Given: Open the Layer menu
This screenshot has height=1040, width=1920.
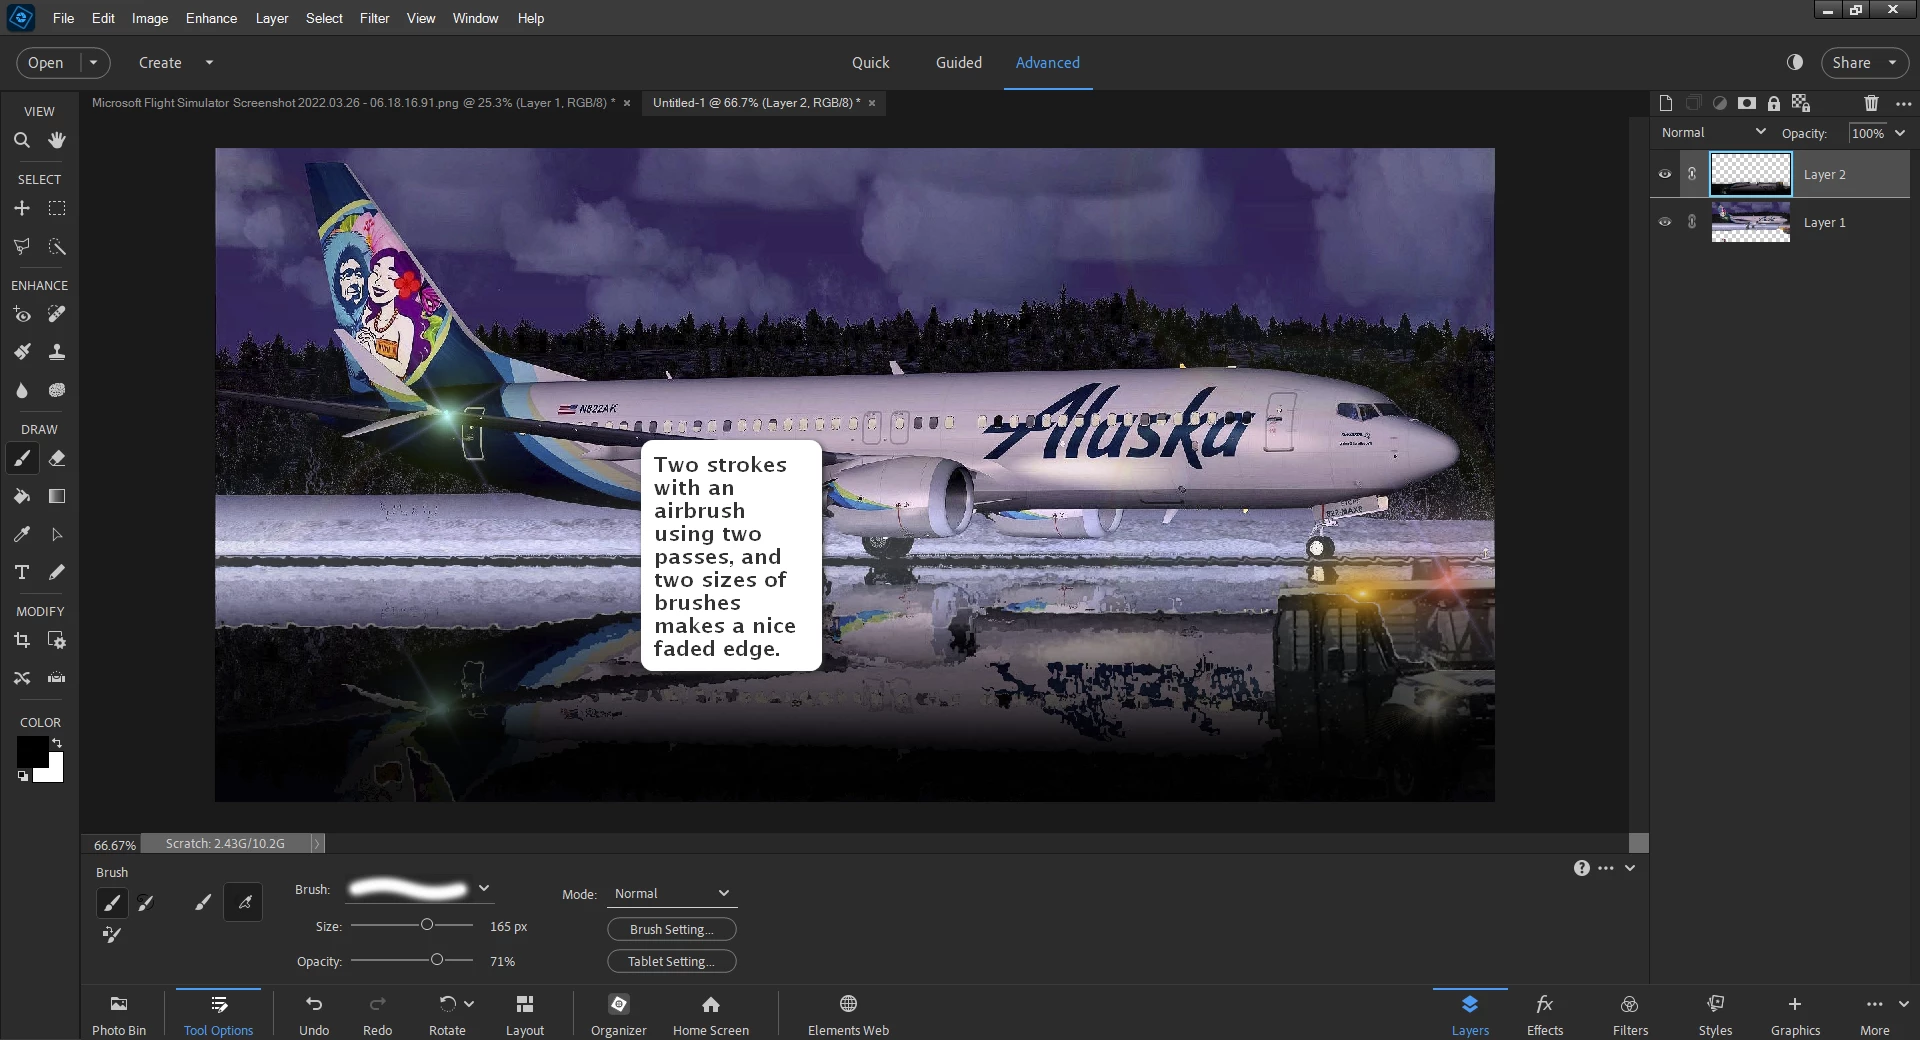Looking at the screenshot, I should (271, 18).
